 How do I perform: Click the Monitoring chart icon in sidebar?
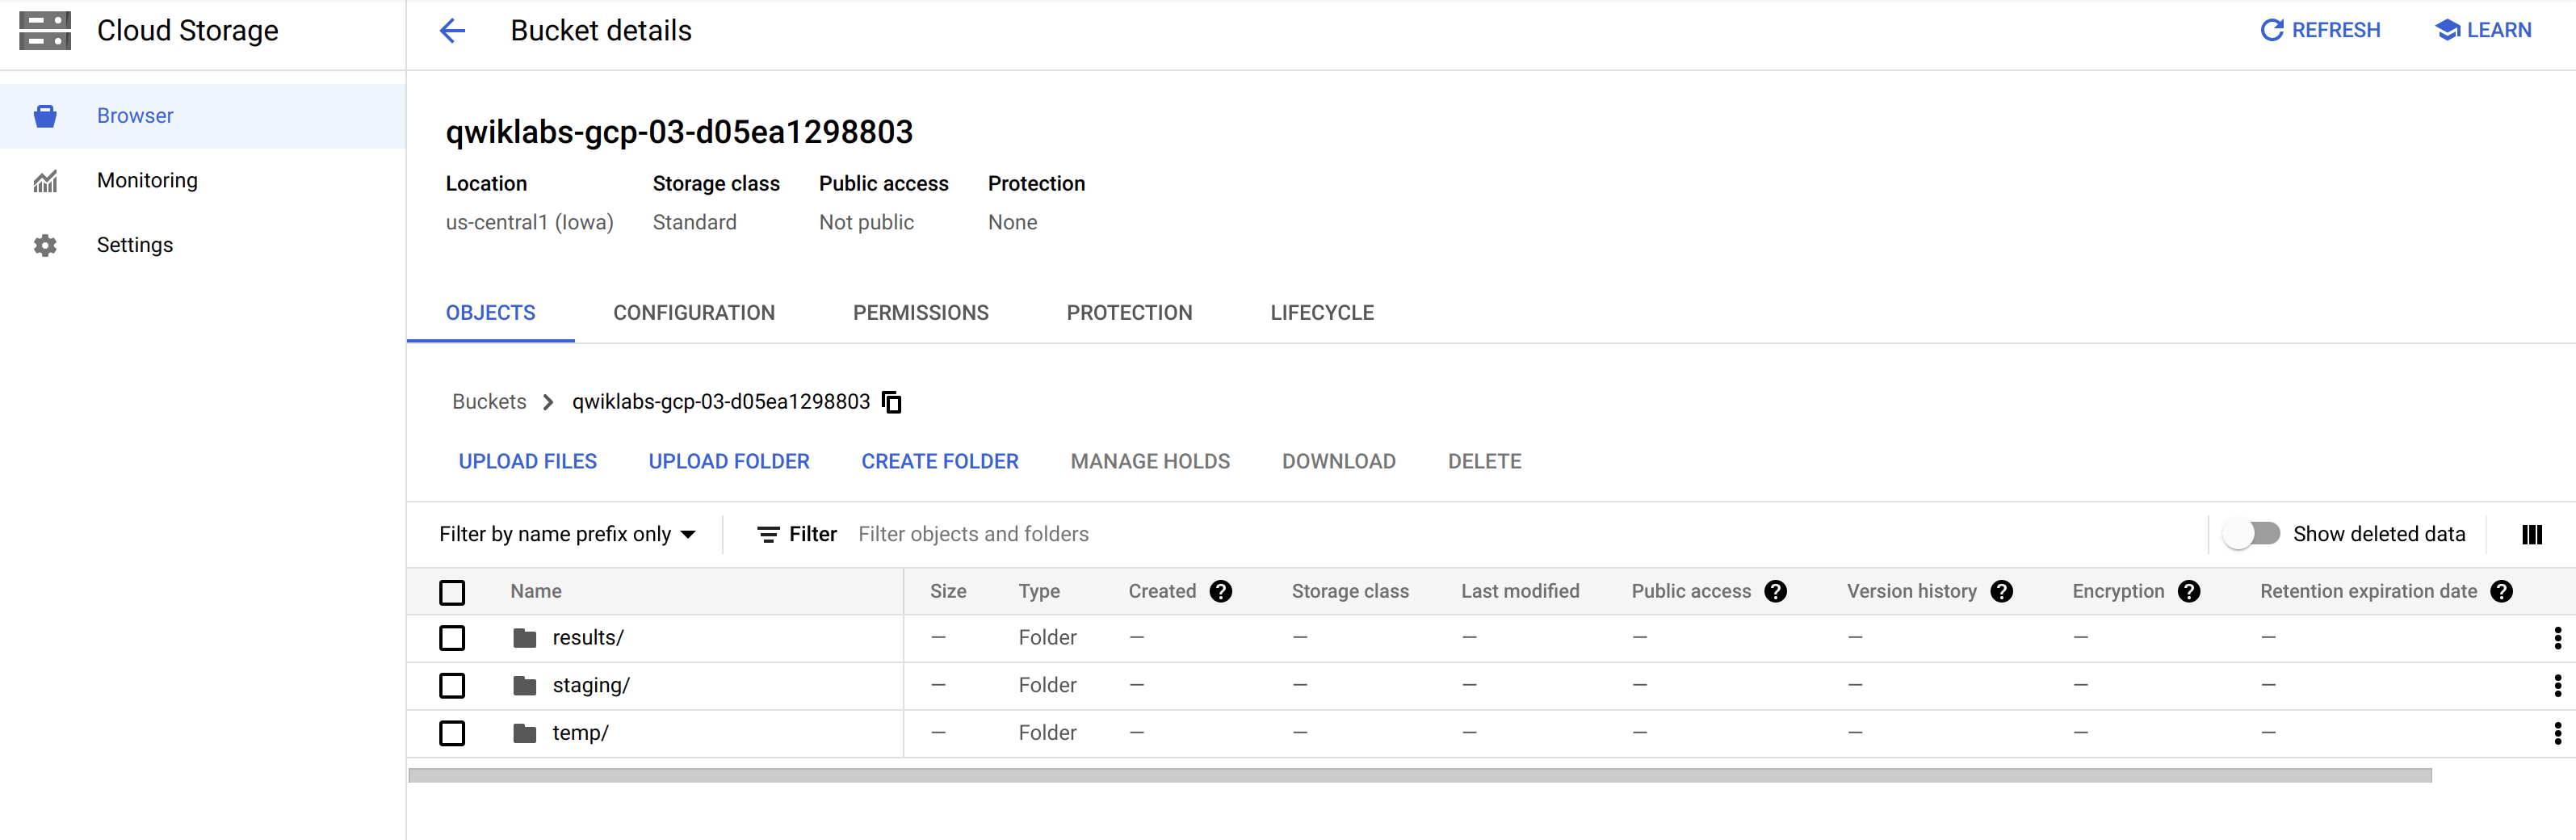click(x=45, y=181)
